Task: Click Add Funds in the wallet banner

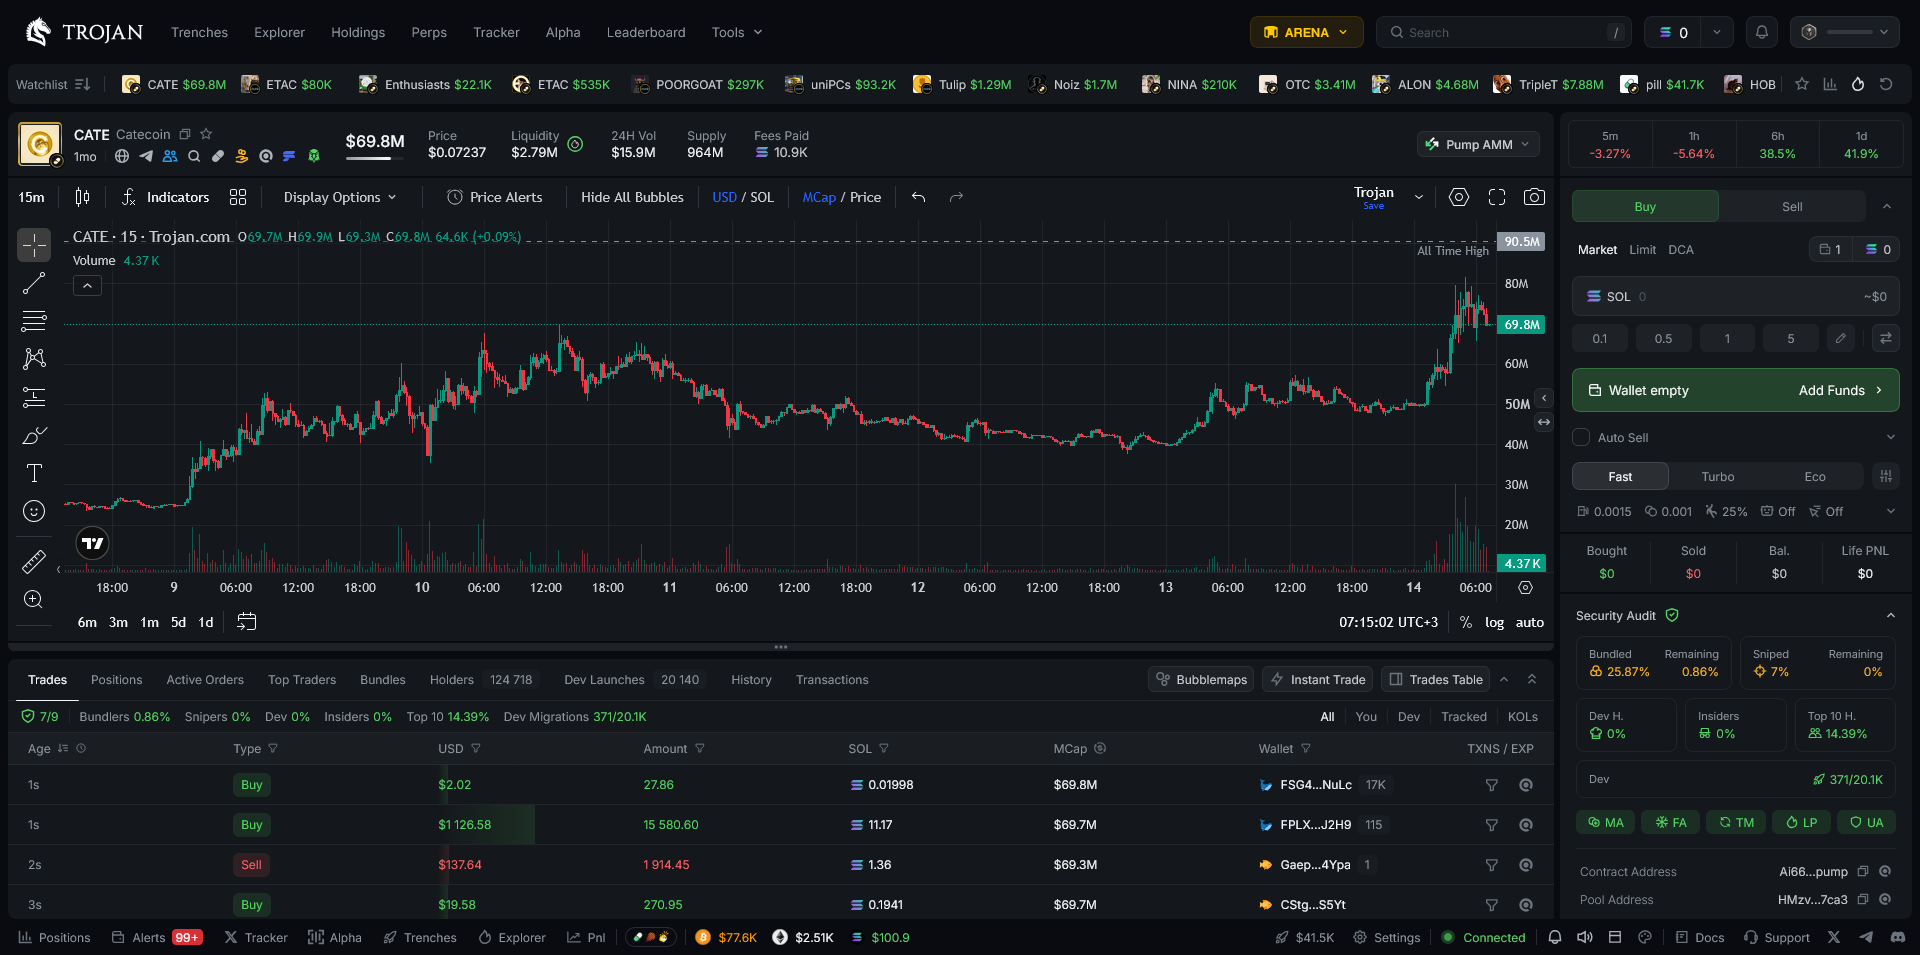Action: (x=1840, y=390)
